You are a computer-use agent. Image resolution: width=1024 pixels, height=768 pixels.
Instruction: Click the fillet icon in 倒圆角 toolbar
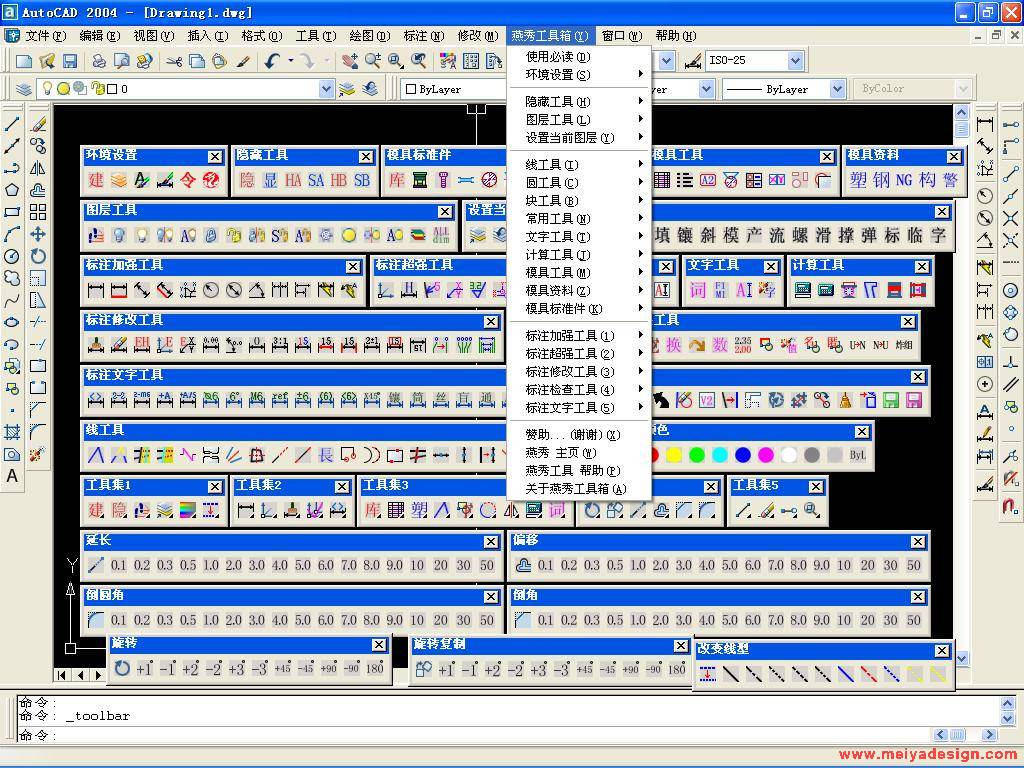click(x=96, y=620)
